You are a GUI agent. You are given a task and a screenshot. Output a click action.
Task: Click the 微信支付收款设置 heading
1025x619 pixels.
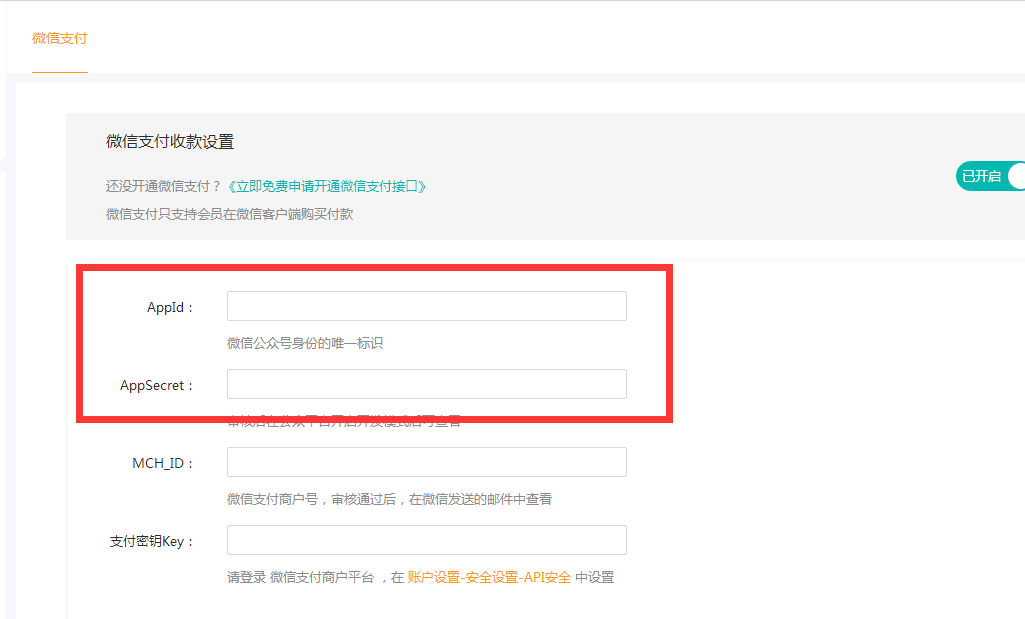tap(170, 142)
